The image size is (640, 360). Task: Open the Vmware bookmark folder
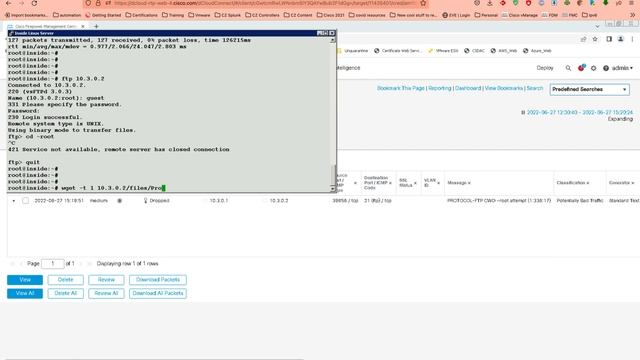(x=199, y=15)
